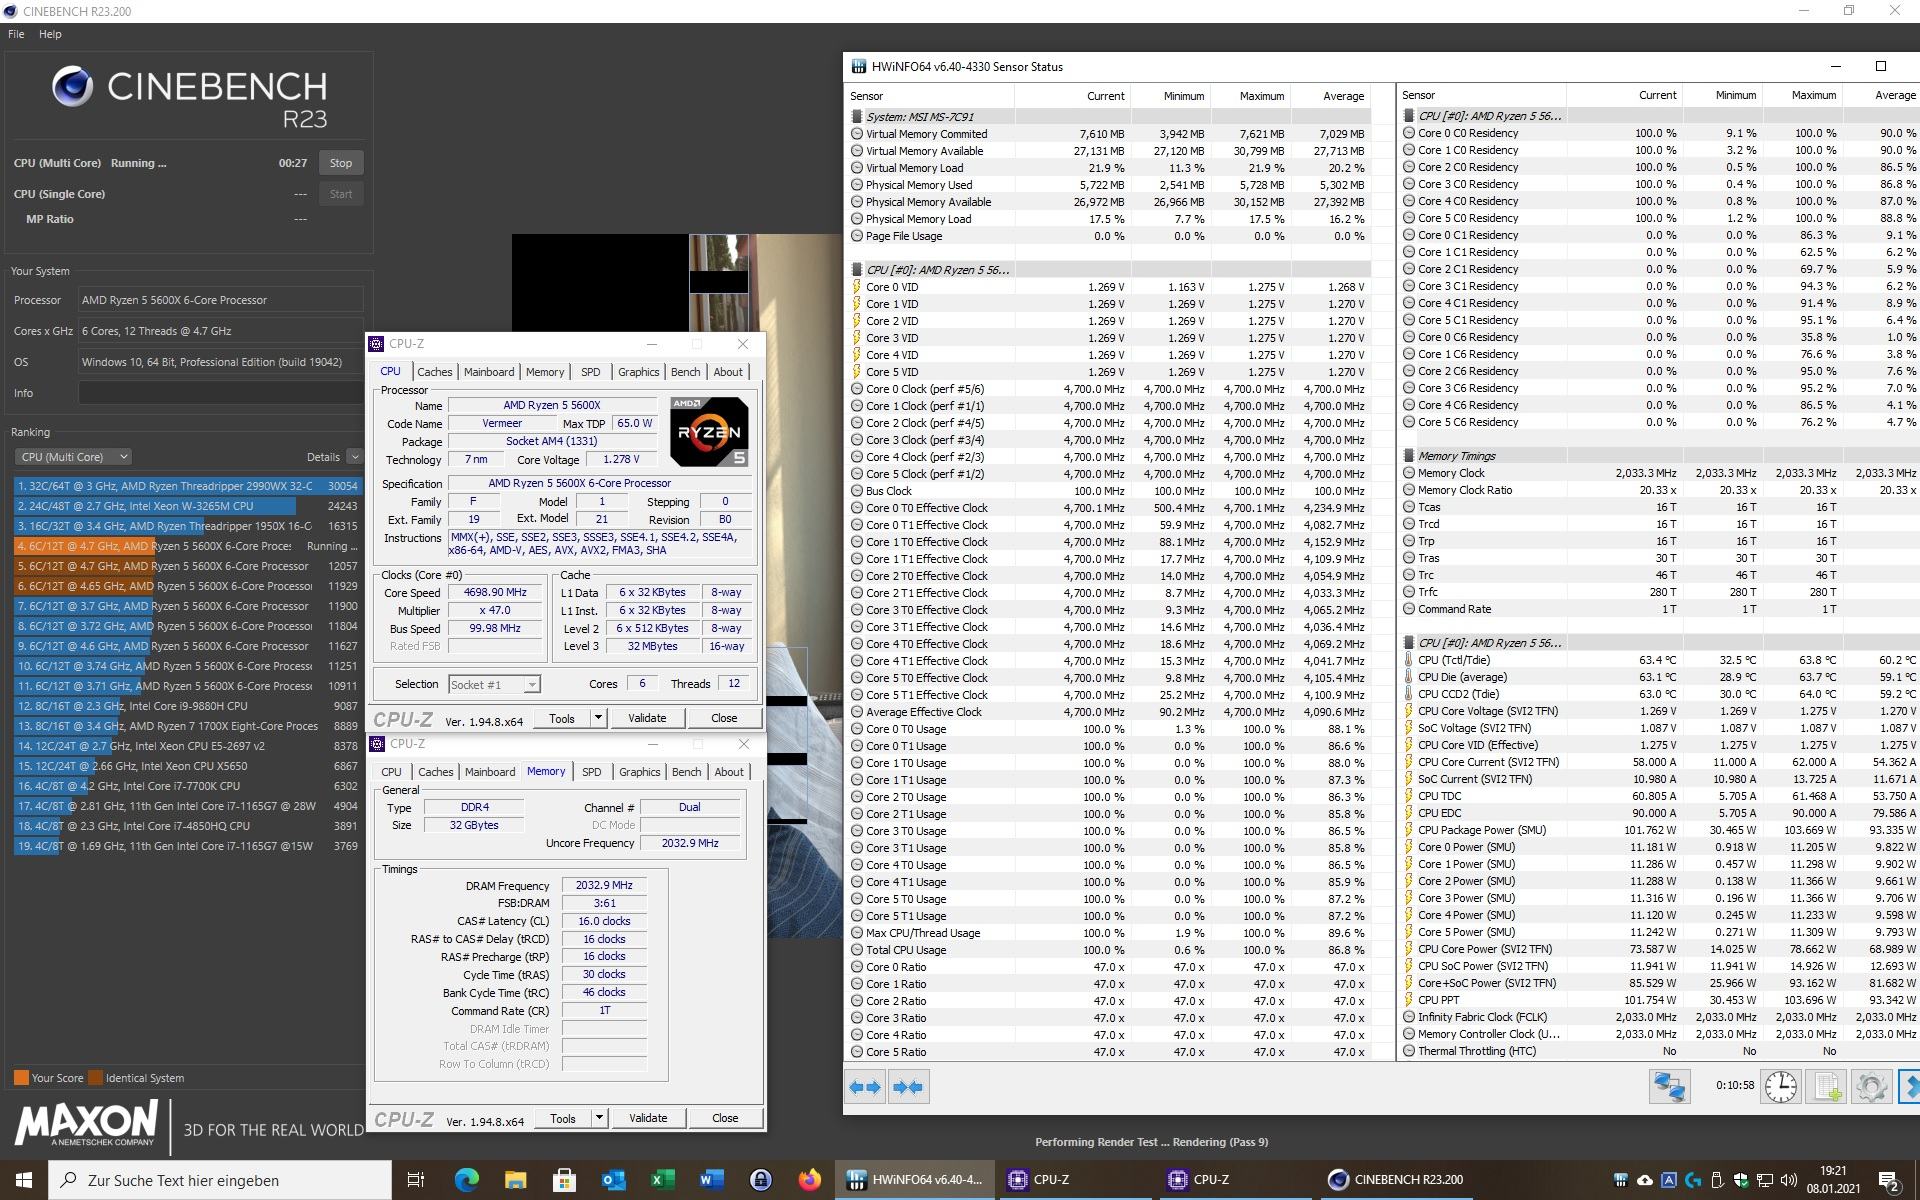Click 'System: MSI MS-7C91' section header
1920x1200 pixels.
(1108, 117)
